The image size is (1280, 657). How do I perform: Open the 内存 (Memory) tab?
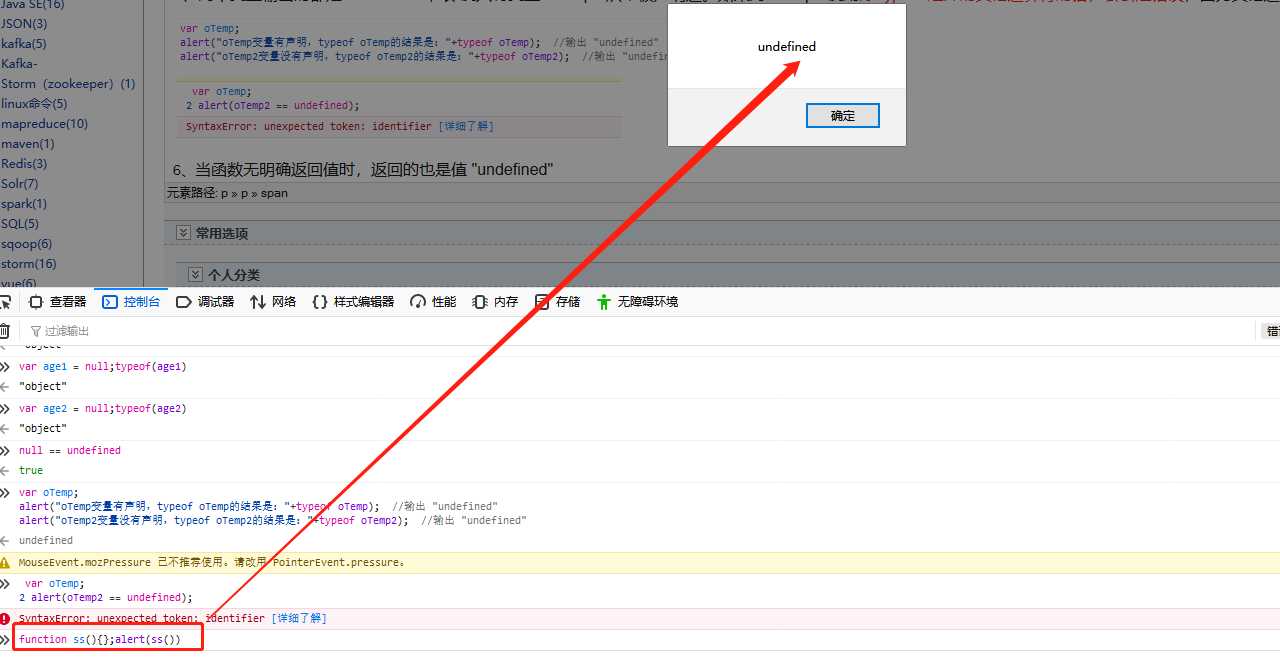pyautogui.click(x=495, y=302)
